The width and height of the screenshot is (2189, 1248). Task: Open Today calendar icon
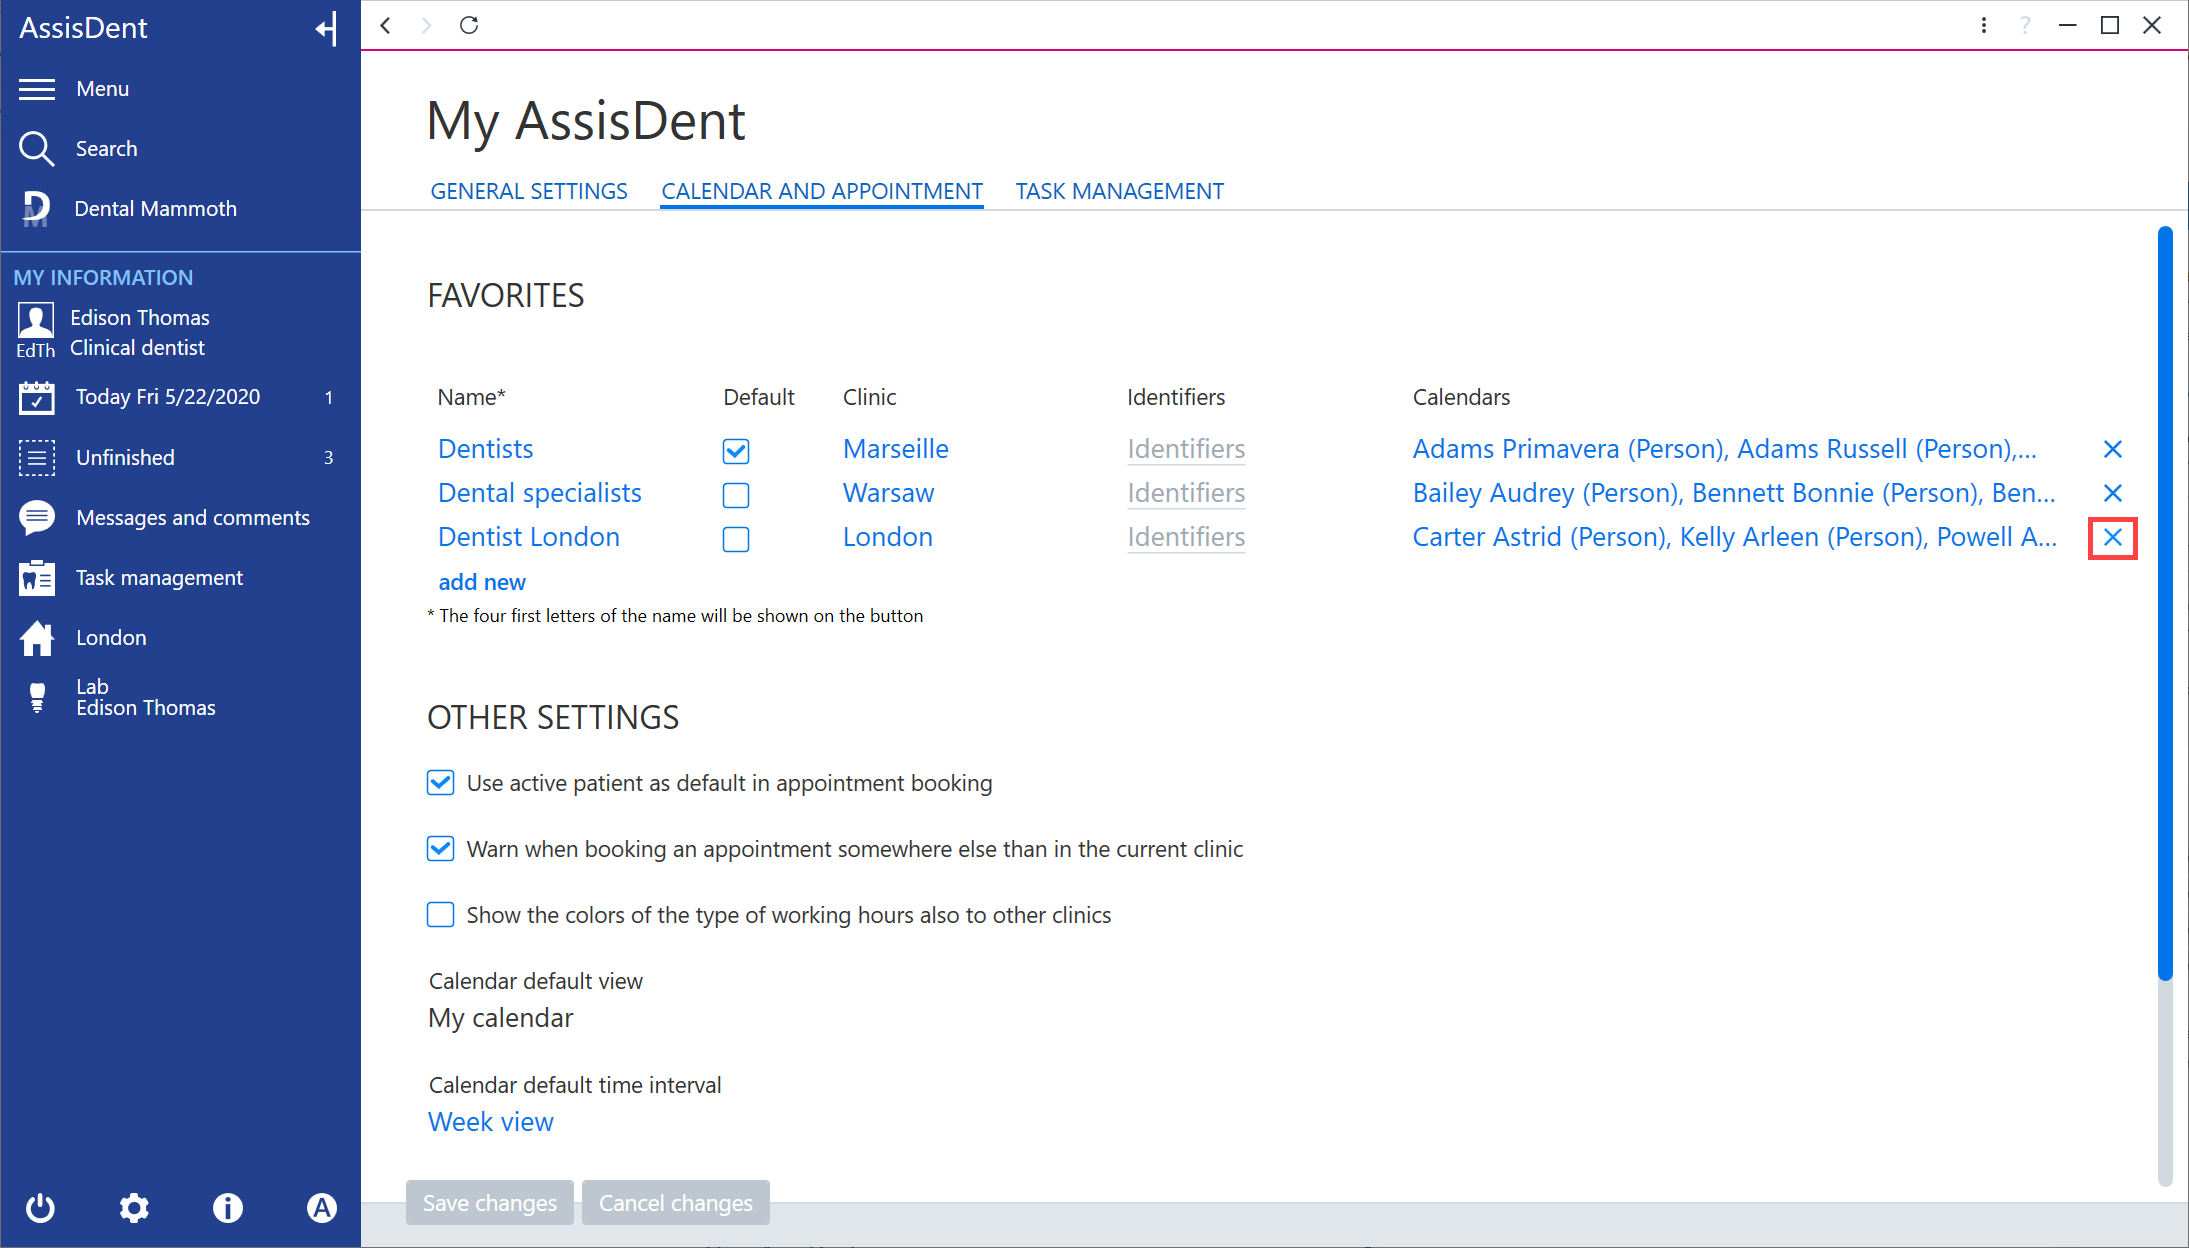click(x=37, y=397)
